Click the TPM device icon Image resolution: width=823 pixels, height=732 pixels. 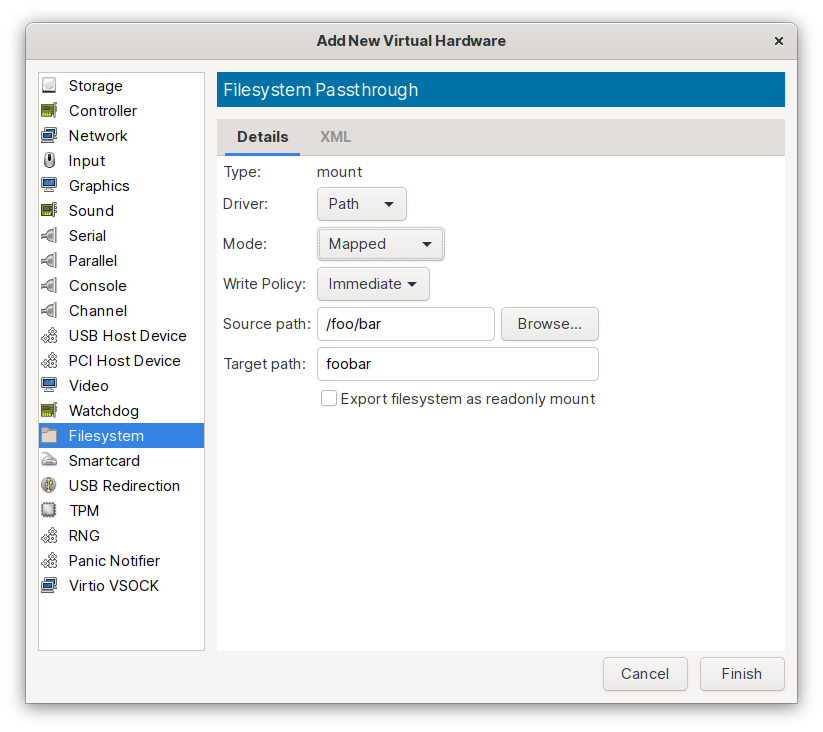tap(49, 510)
